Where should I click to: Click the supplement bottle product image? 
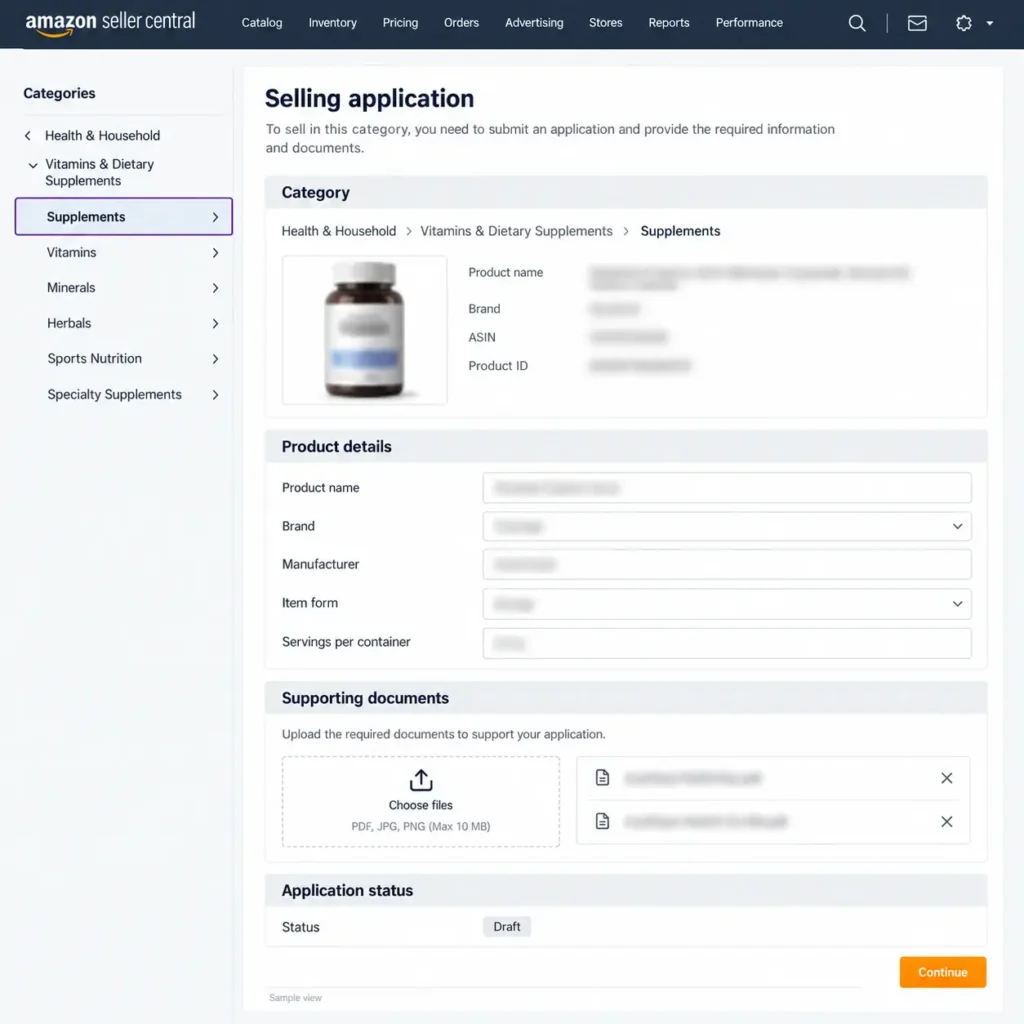click(364, 330)
